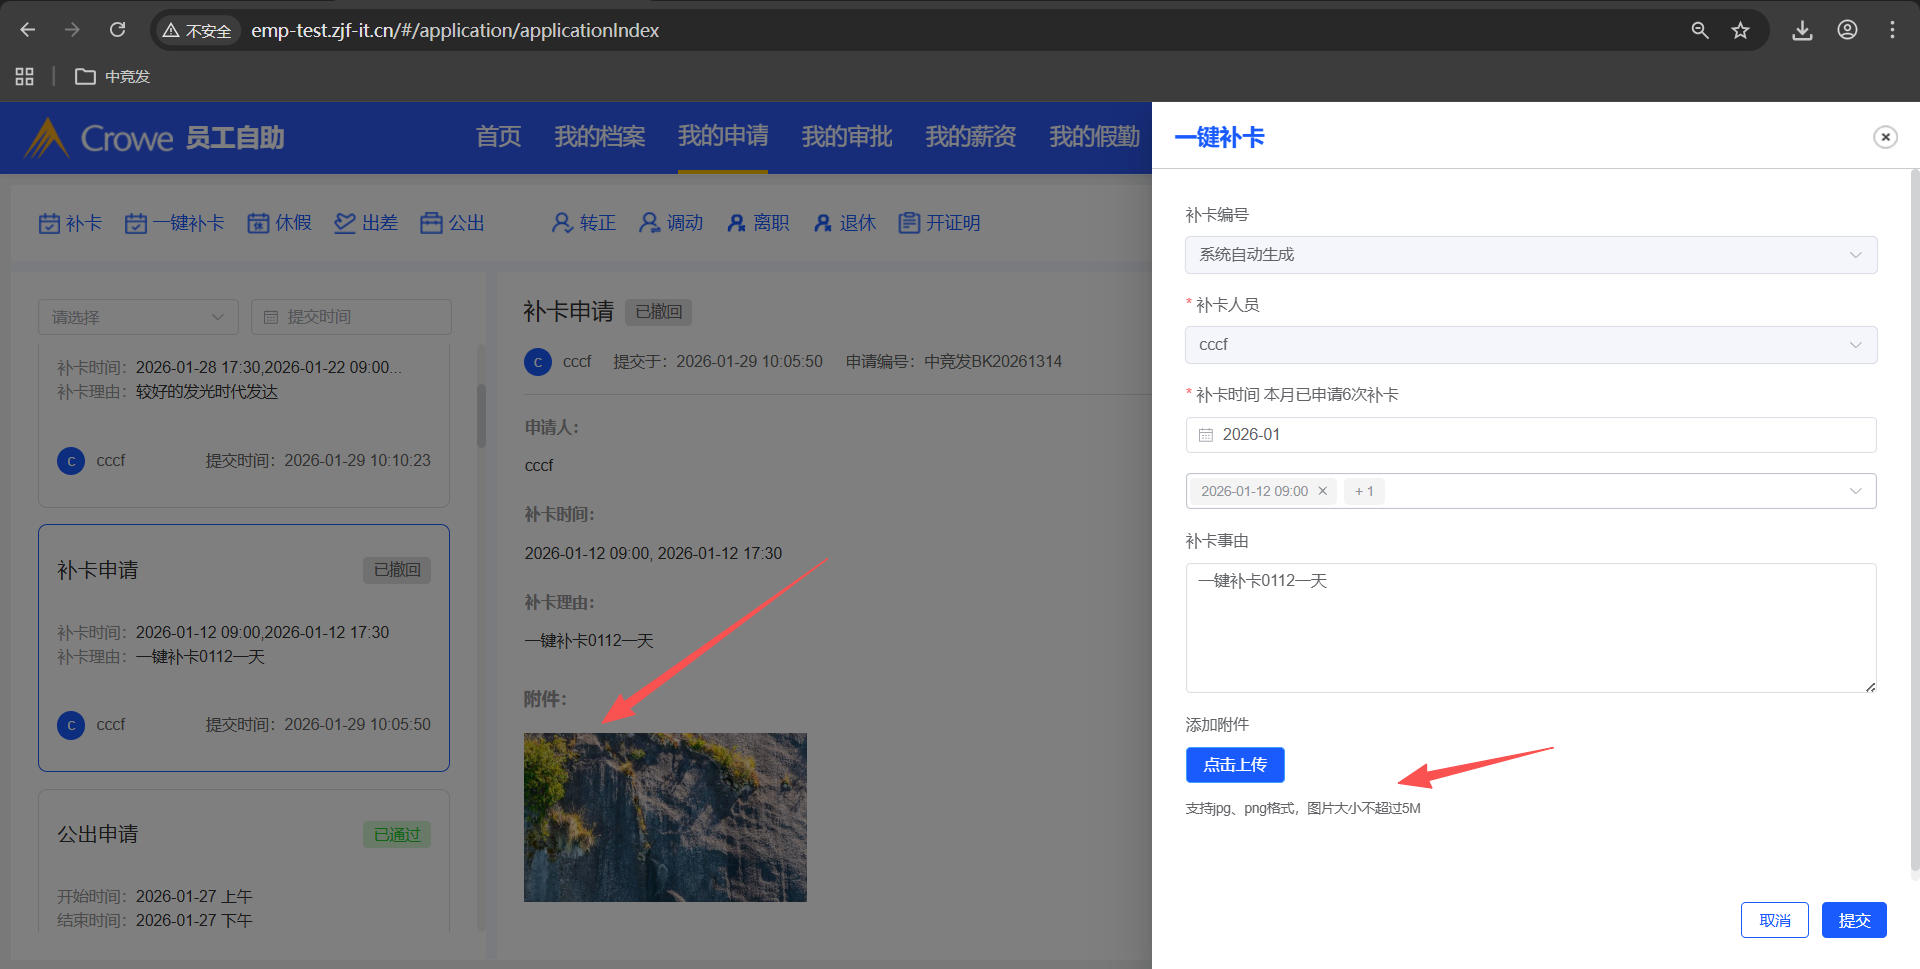Click the 点击上传 upload button
Viewport: 1920px width, 969px height.
coord(1235,765)
